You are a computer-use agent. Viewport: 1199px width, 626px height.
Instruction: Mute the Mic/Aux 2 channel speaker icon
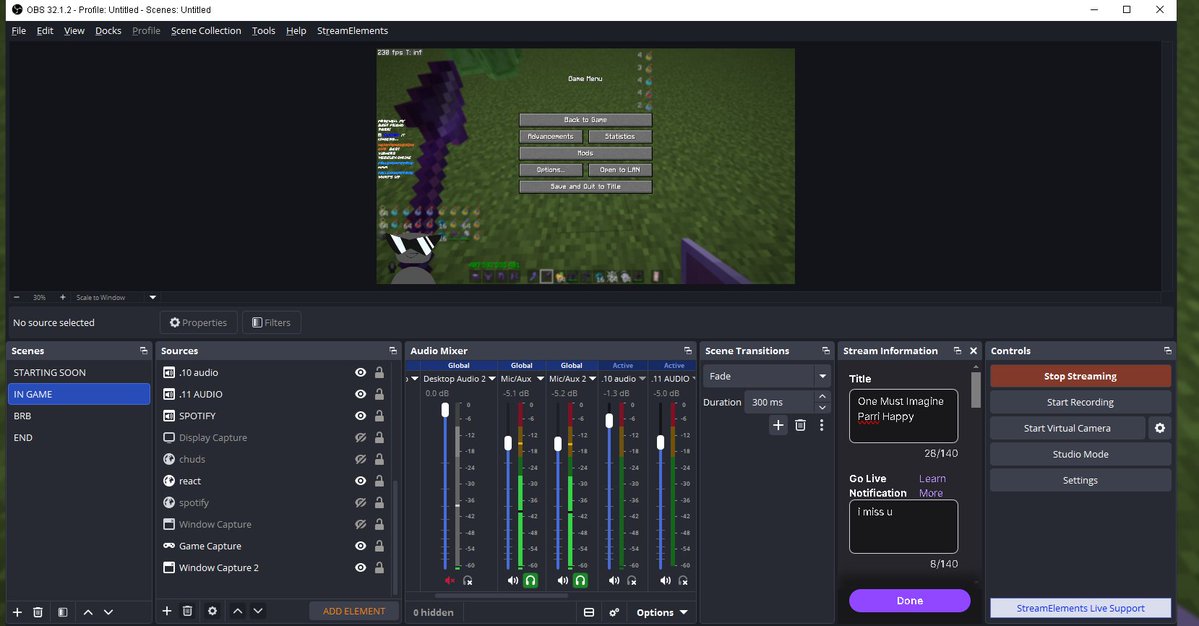coord(563,581)
